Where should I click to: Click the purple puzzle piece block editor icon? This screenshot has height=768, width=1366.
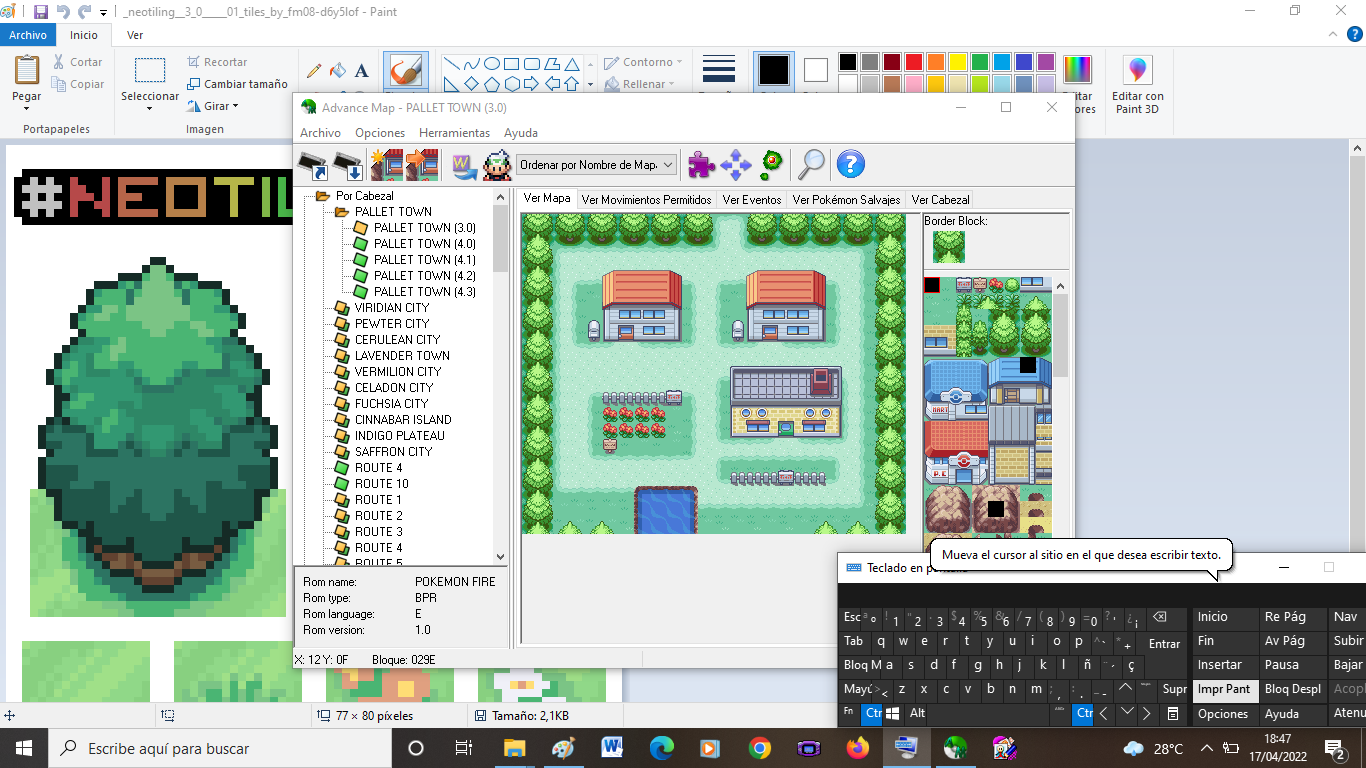702,164
